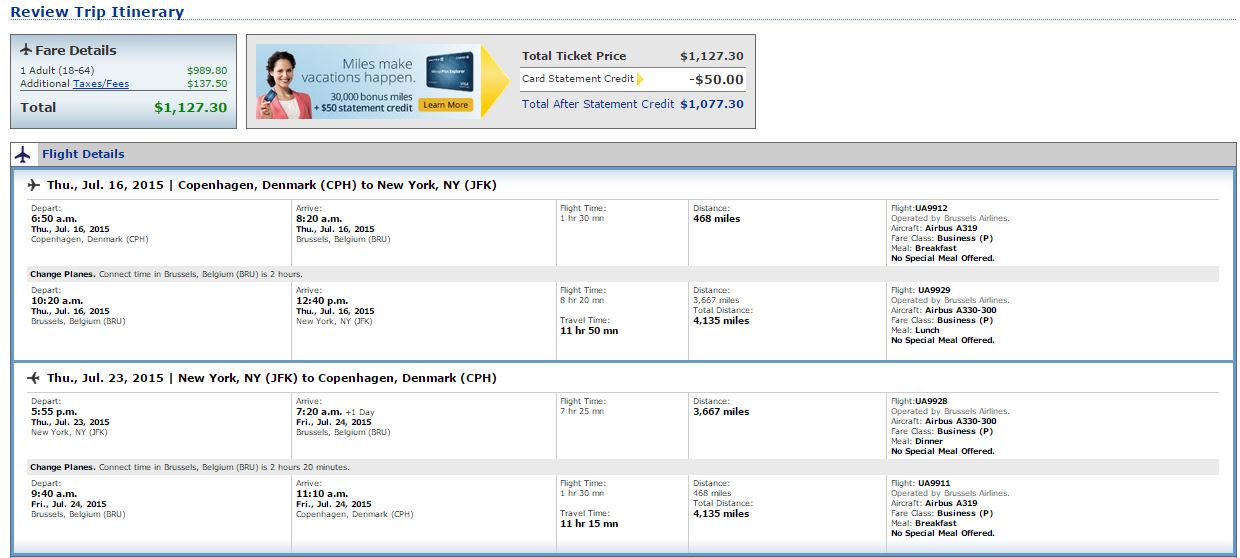The height and width of the screenshot is (558, 1240).
Task: Click yellow arrow next to Card Statement Credit
Action: [640, 79]
